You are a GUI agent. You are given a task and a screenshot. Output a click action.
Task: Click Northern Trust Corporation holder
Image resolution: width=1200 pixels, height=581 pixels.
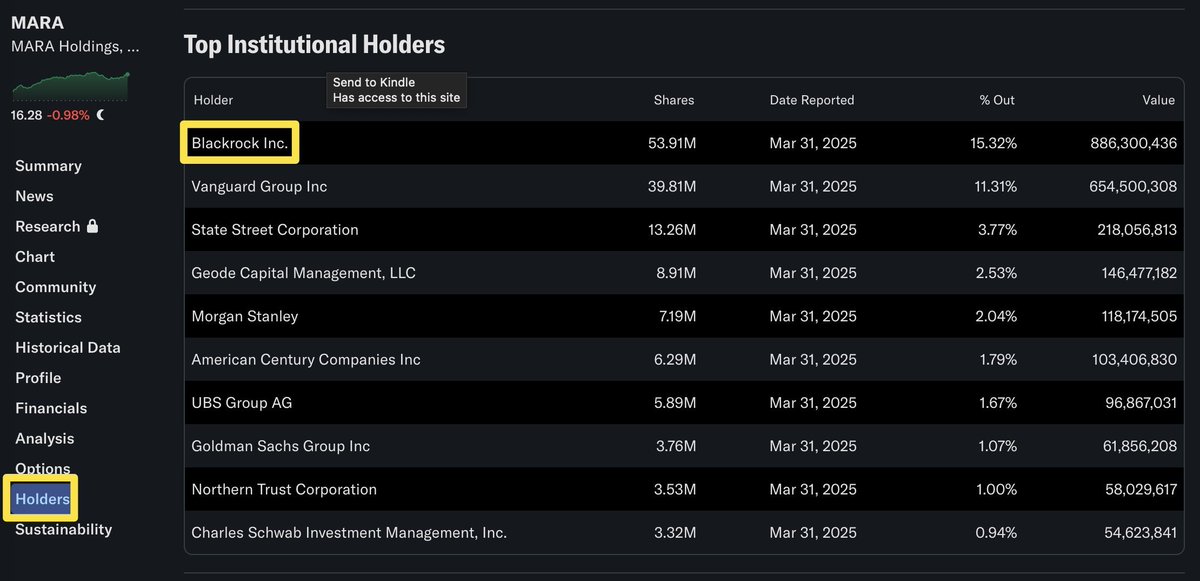tap(284, 489)
